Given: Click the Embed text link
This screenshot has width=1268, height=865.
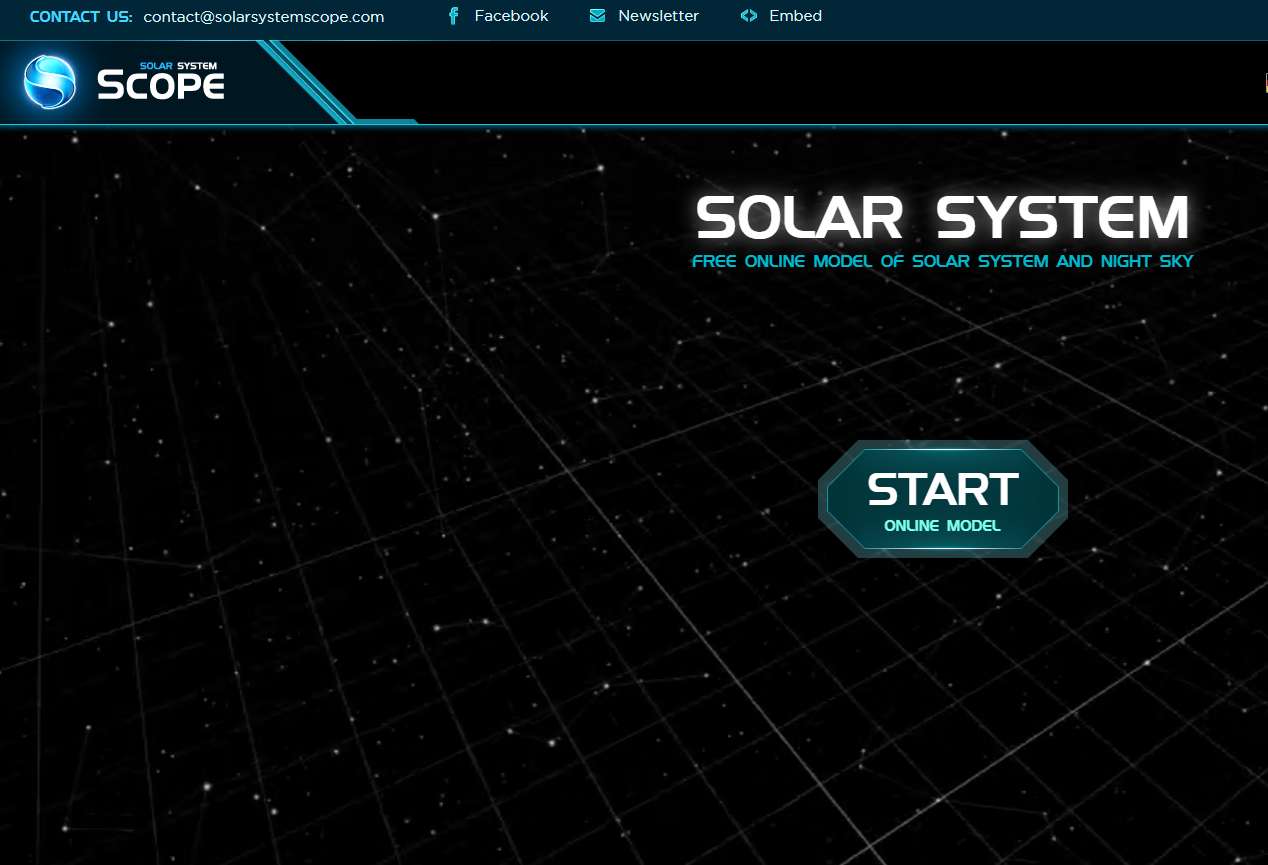Looking at the screenshot, I should pos(796,16).
